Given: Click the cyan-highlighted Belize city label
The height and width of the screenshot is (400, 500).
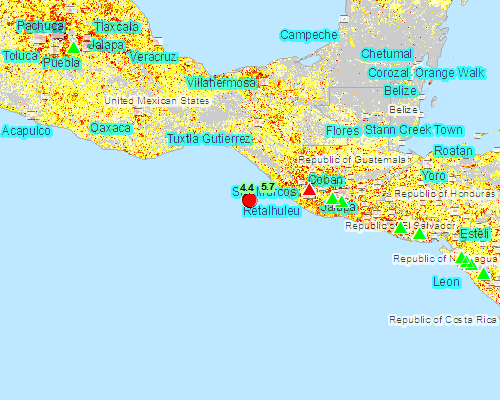Looking at the screenshot, I should coord(400,91).
